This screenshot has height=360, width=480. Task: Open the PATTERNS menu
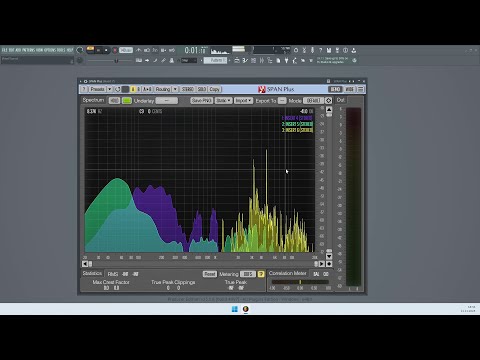[29, 50]
